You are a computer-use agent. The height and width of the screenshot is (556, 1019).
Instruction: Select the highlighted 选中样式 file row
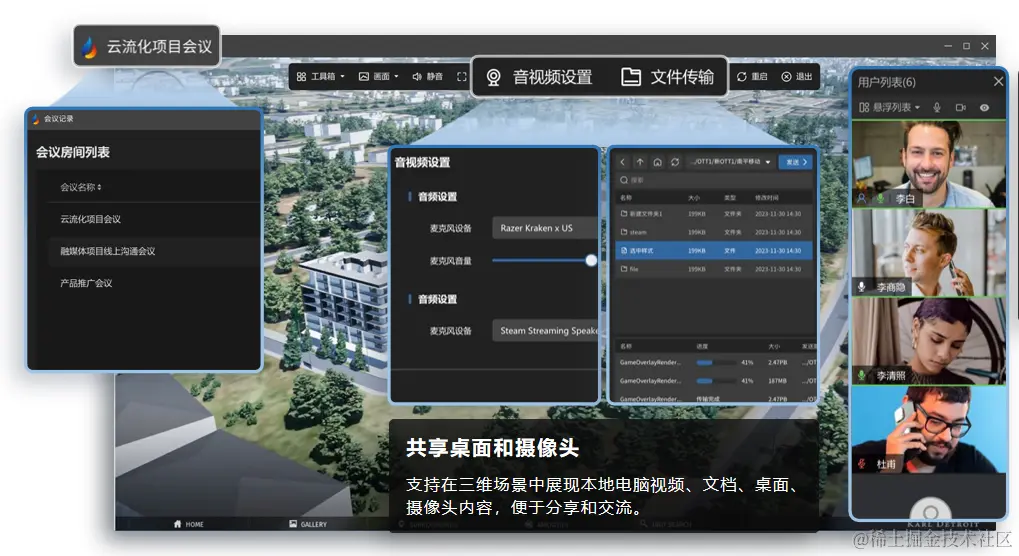[714, 250]
